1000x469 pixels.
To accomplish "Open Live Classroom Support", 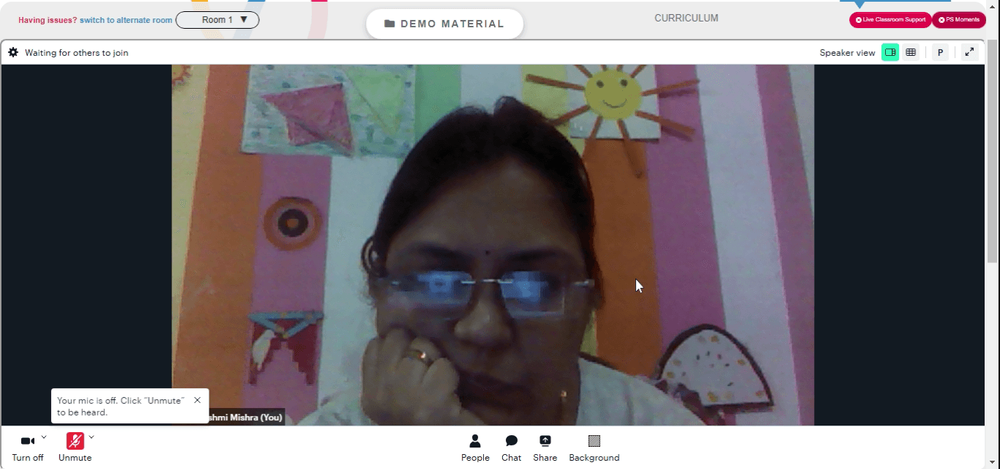I will (x=890, y=20).
